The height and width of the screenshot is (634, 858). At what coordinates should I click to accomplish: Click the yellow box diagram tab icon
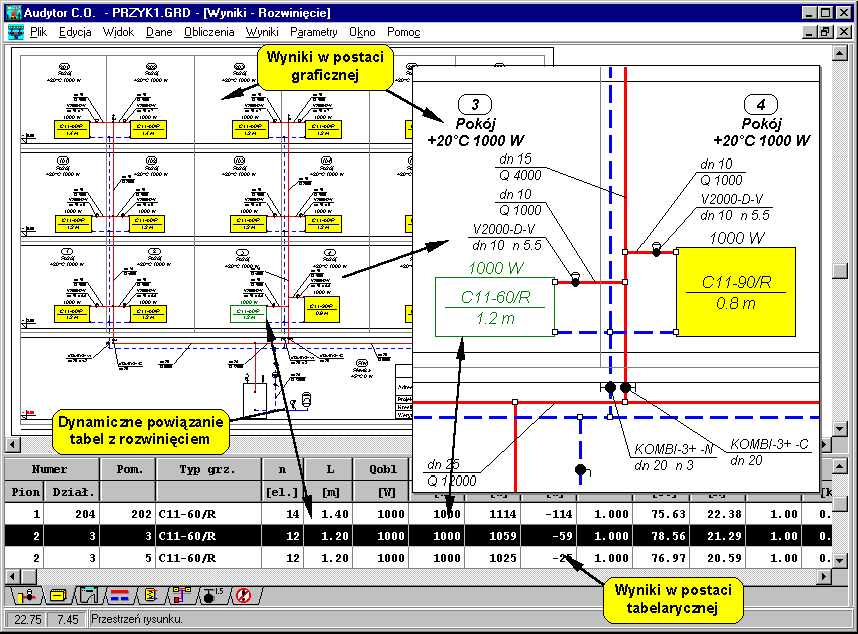coord(150,596)
